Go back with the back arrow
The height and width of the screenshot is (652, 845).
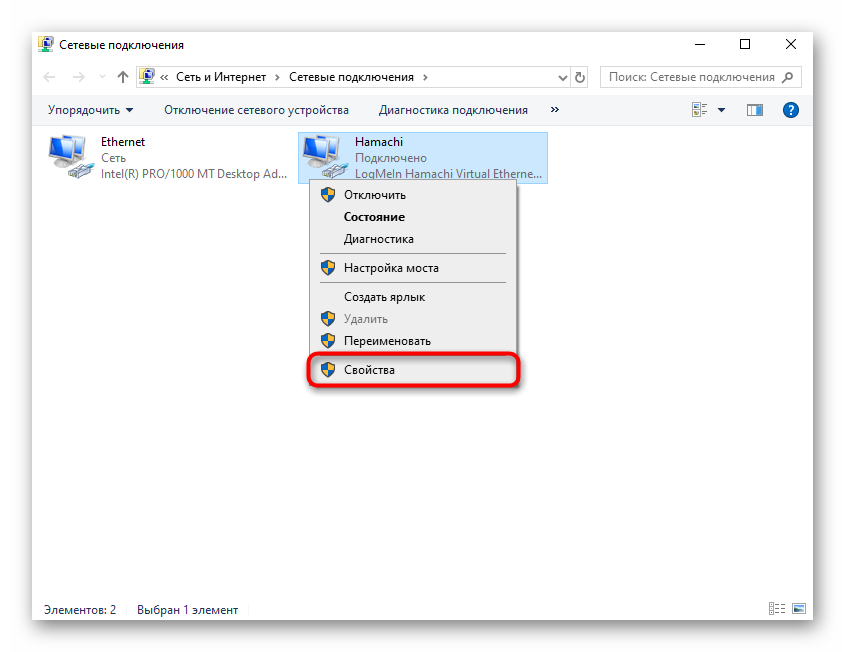[50, 77]
